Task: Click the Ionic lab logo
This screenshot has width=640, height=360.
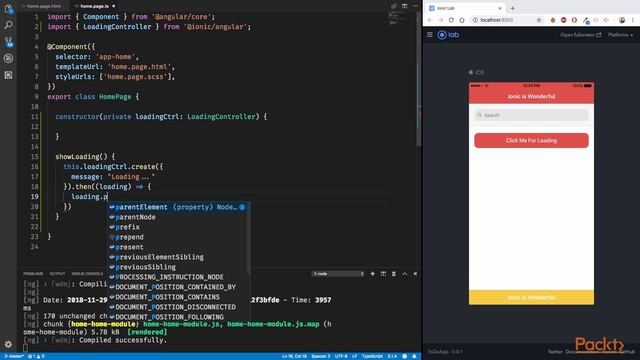Action: [x=448, y=35]
